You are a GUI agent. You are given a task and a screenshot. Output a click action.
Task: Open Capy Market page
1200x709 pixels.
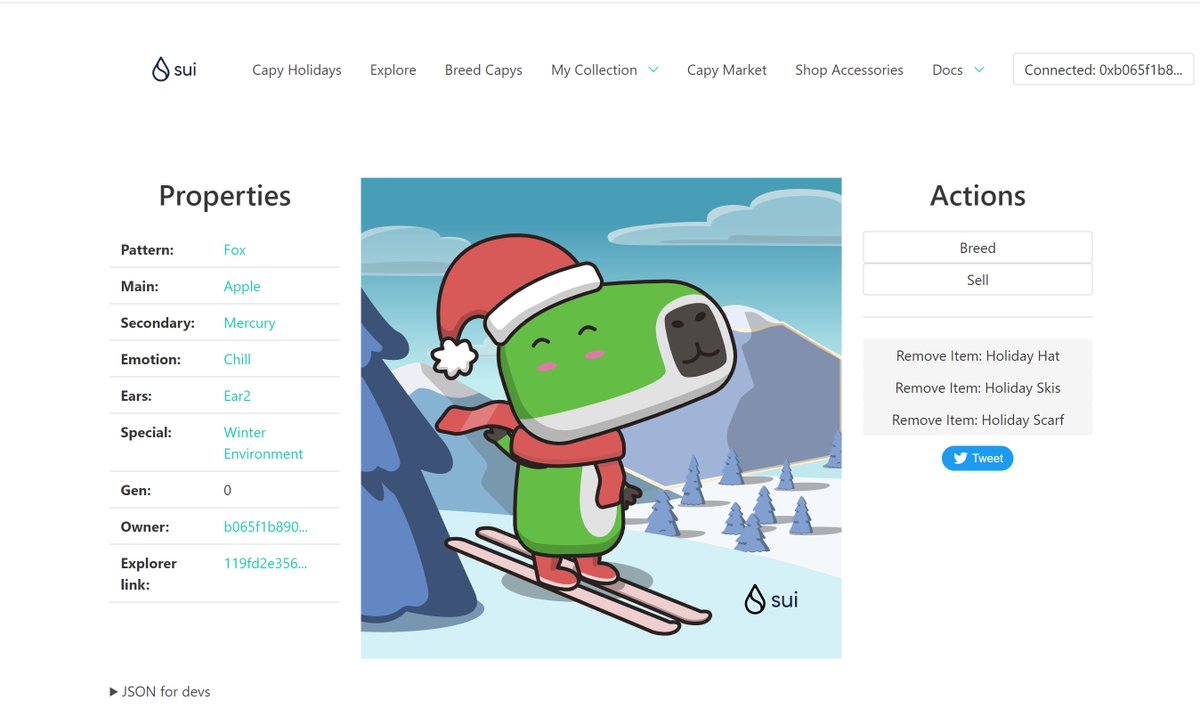[727, 70]
